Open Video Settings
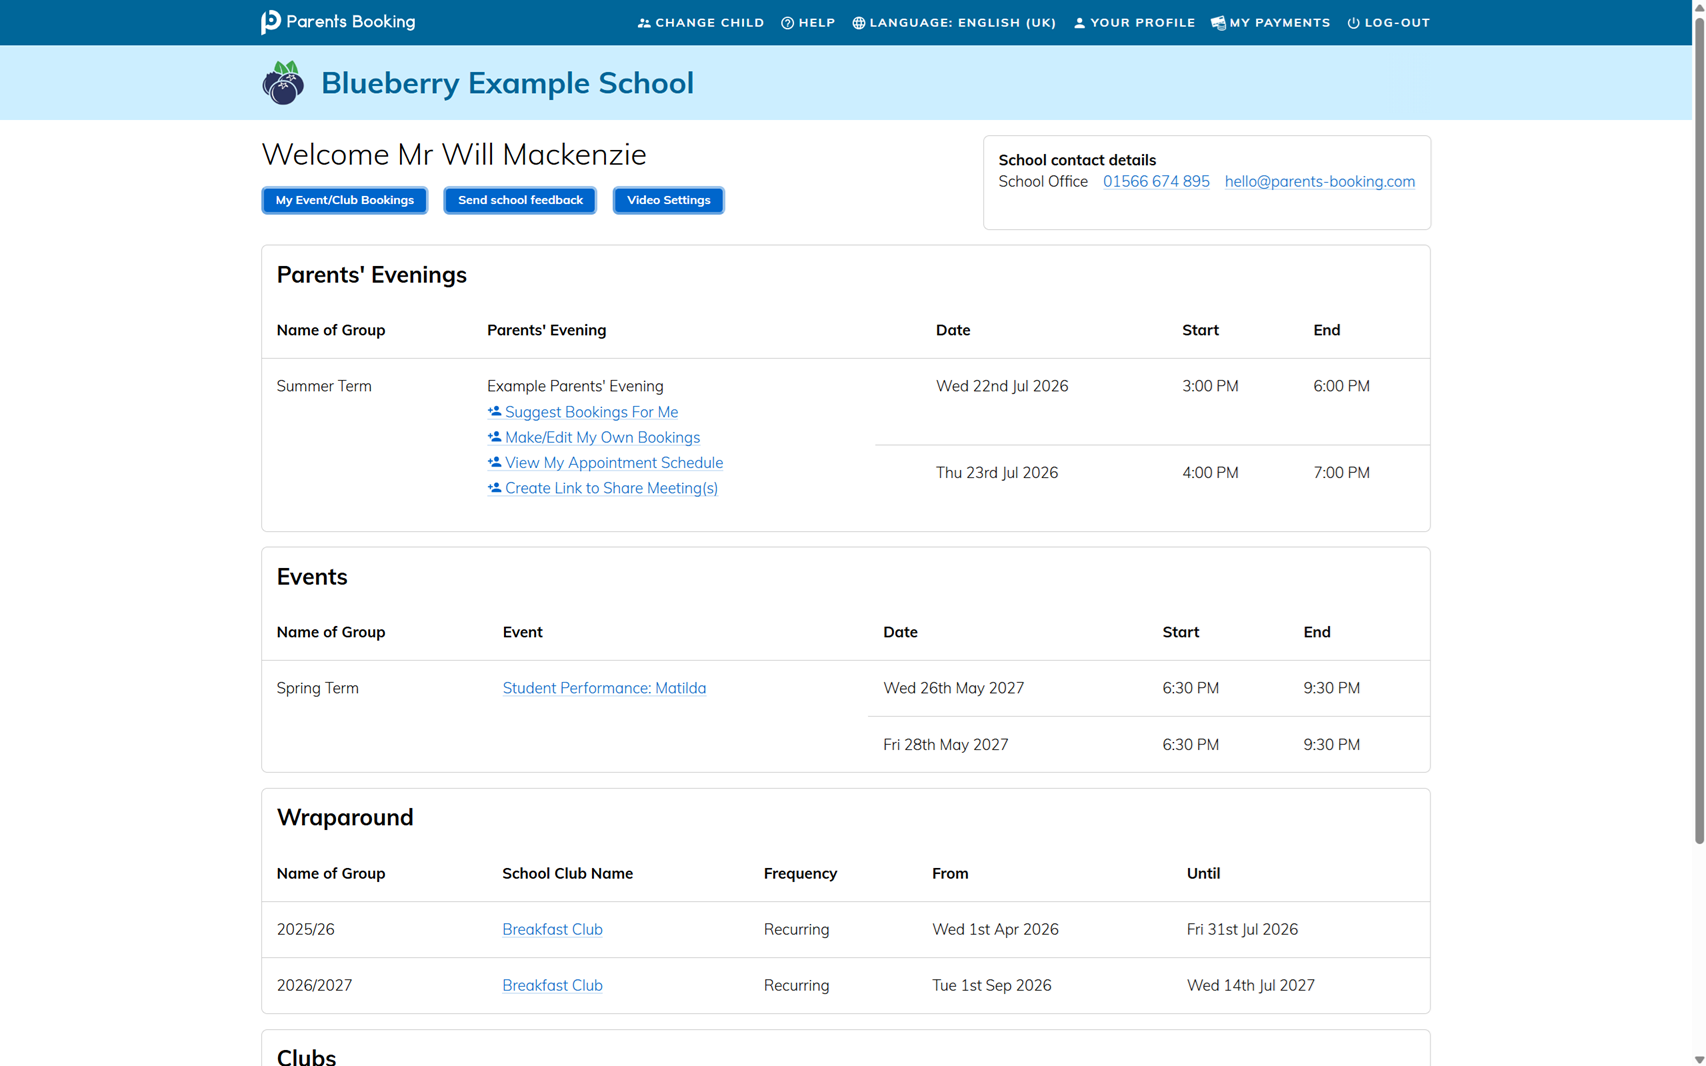1706x1066 pixels. tap(668, 200)
